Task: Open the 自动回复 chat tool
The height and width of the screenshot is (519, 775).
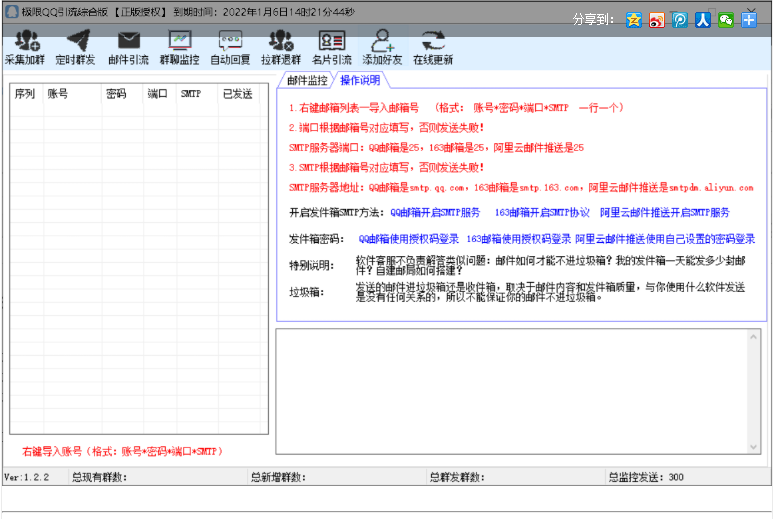Action: (x=230, y=47)
